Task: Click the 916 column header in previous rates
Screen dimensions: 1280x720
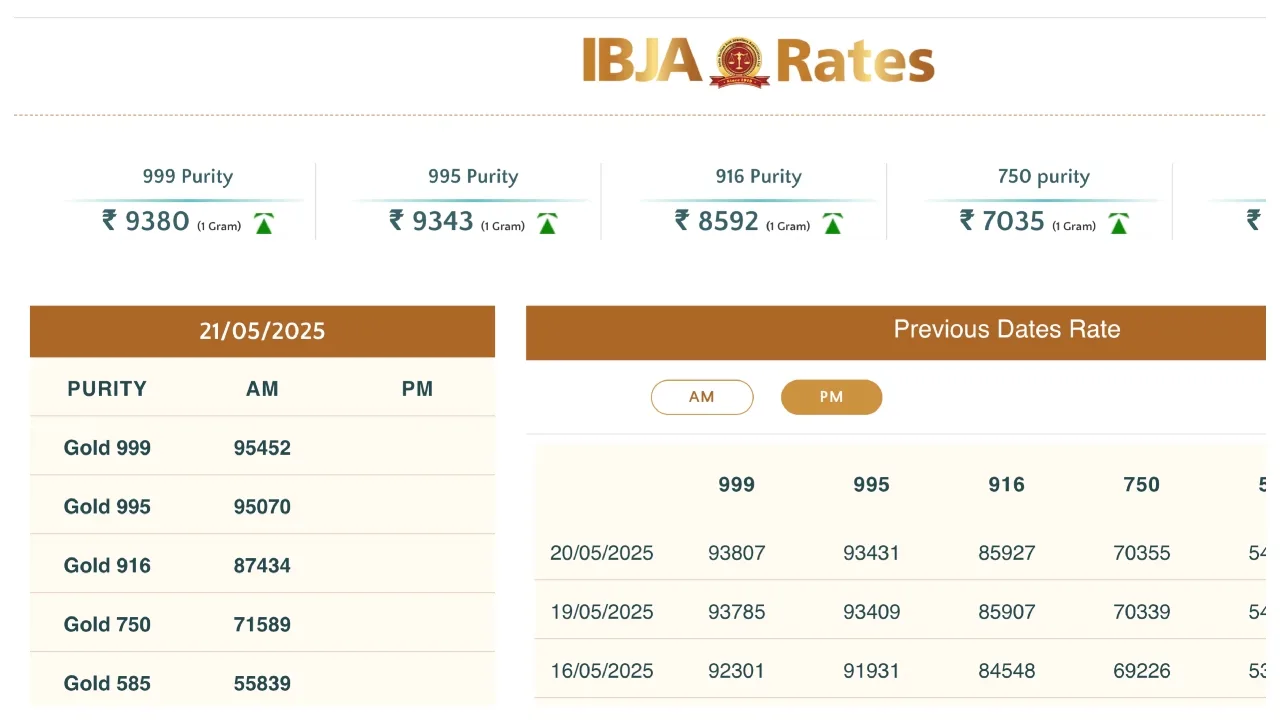Action: (x=1006, y=485)
